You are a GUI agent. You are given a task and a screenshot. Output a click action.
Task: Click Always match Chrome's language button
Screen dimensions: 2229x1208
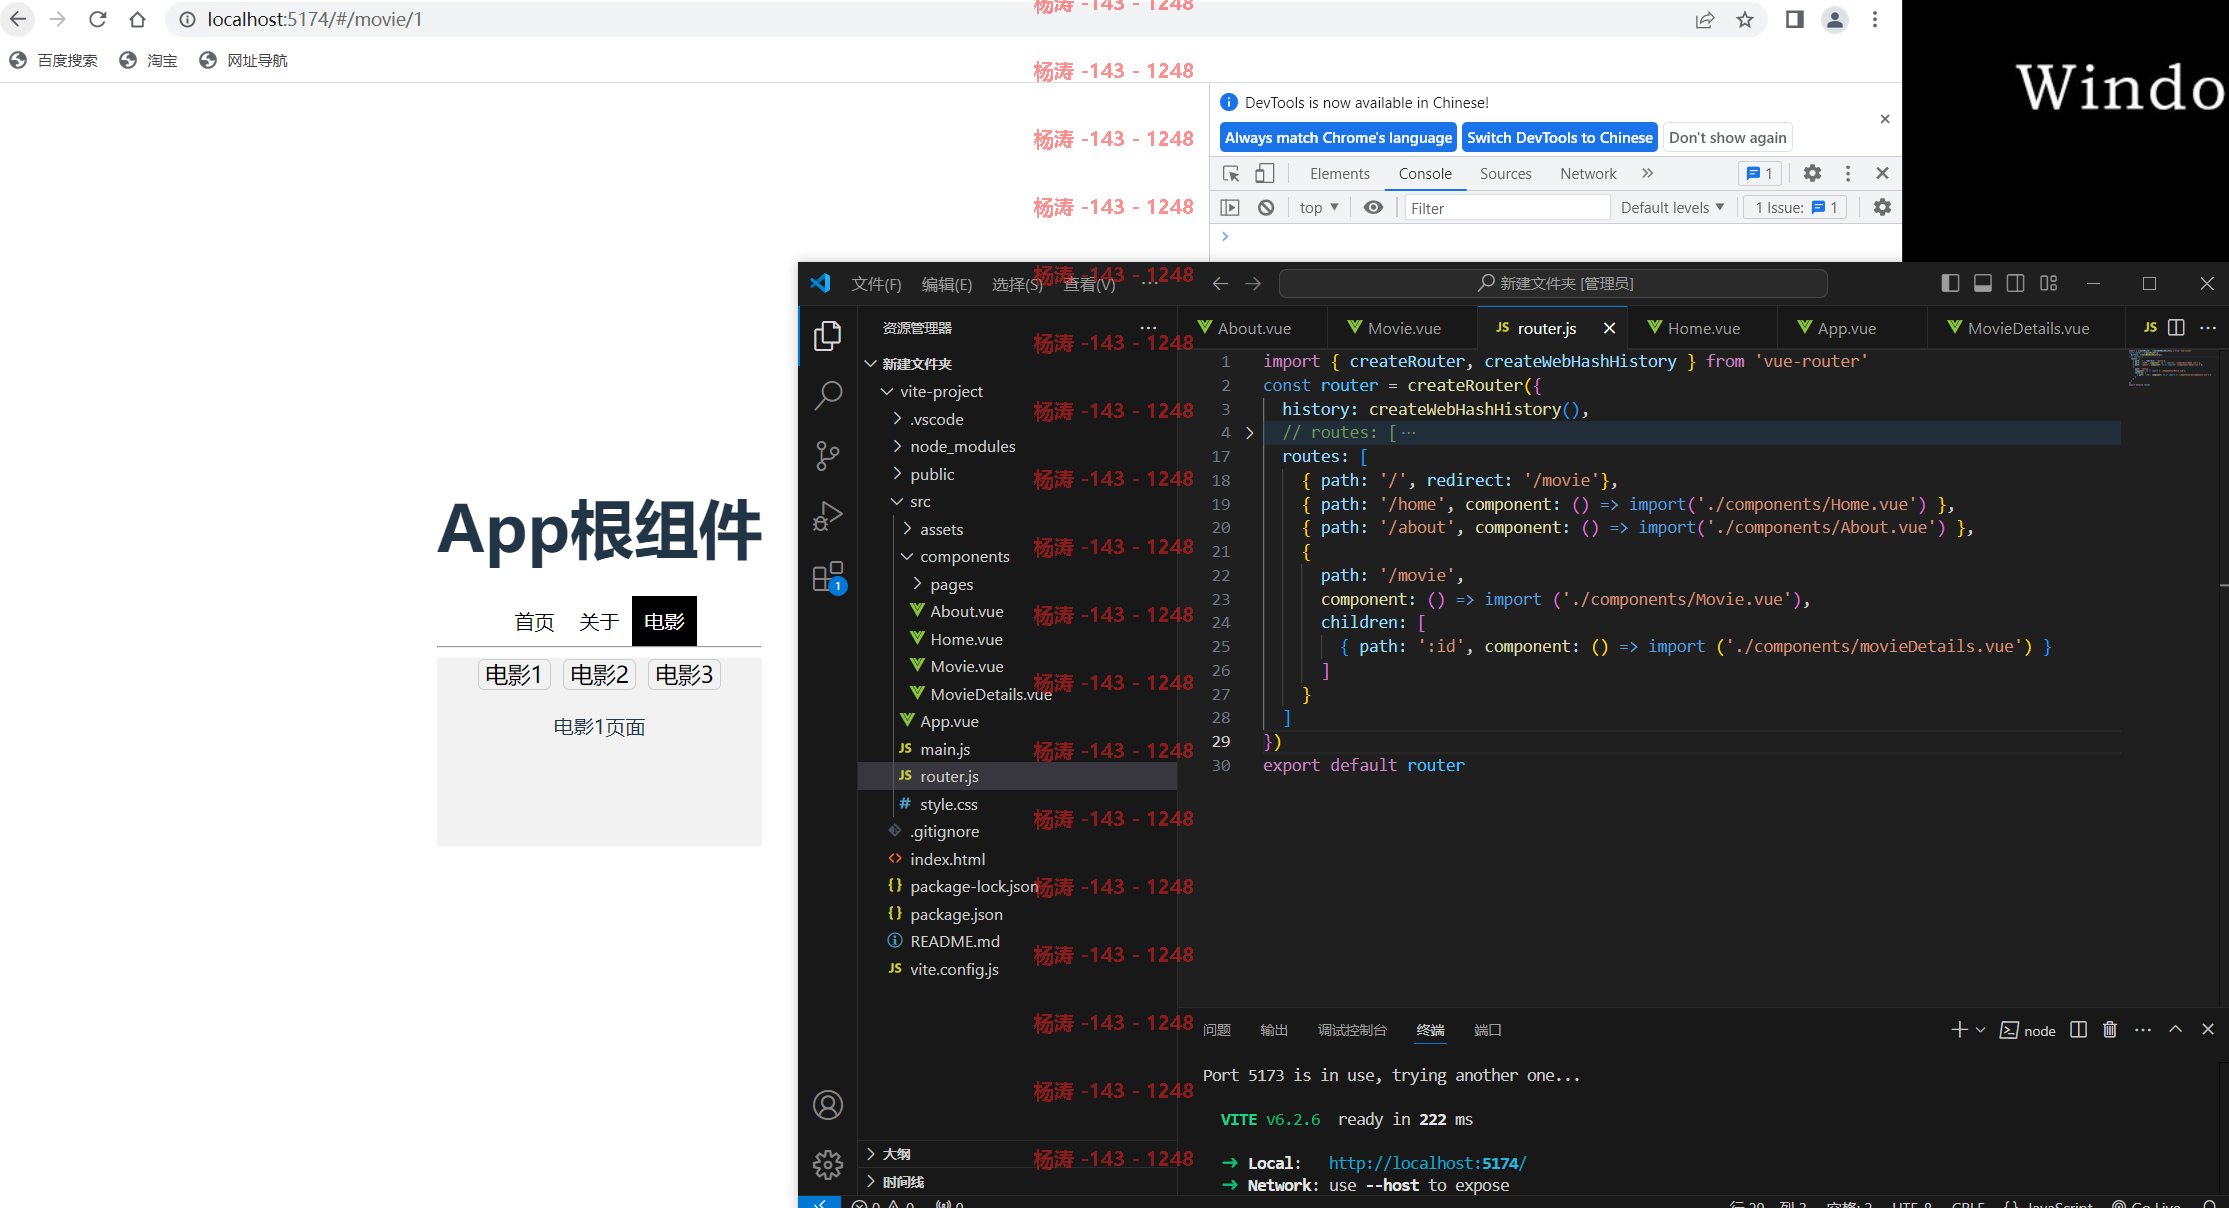1338,137
